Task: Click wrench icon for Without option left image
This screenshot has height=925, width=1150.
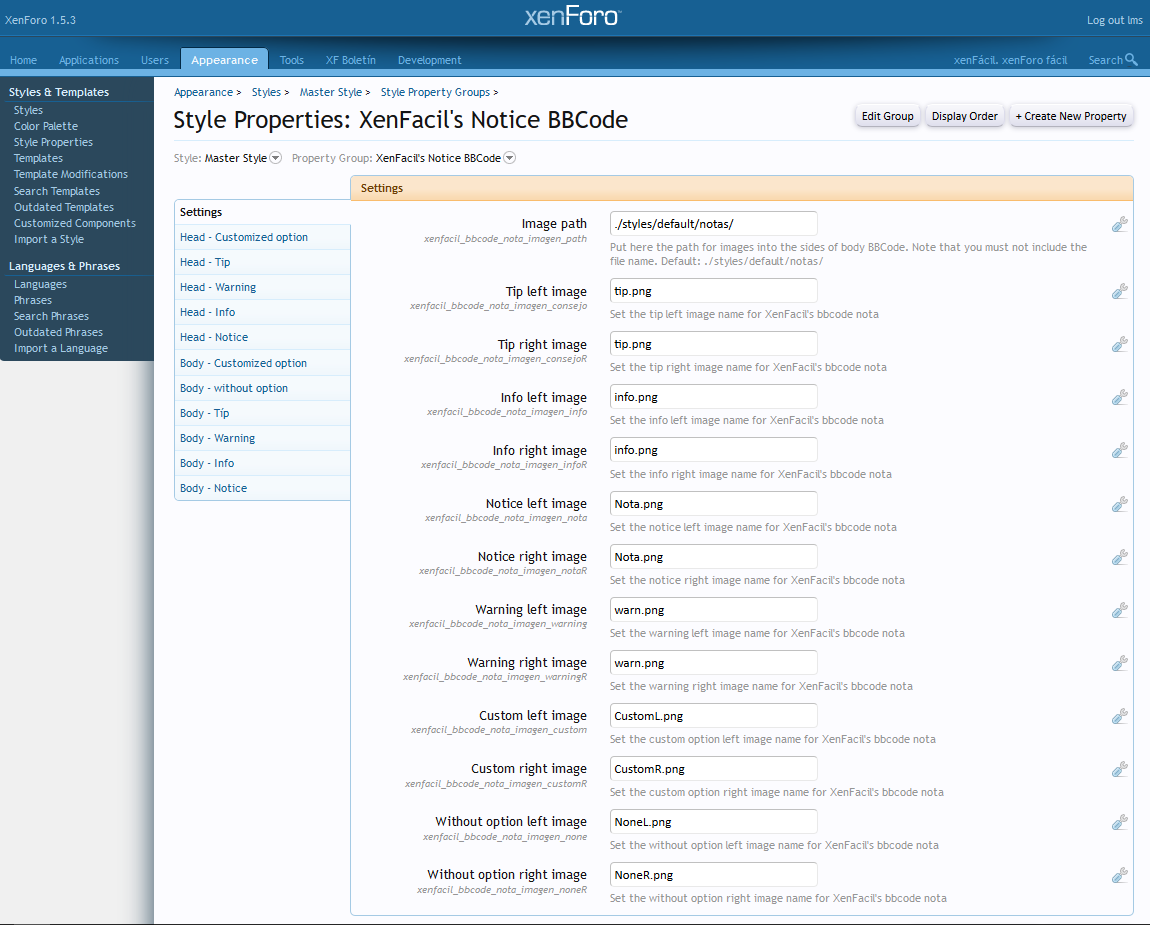Action: coord(1119,822)
